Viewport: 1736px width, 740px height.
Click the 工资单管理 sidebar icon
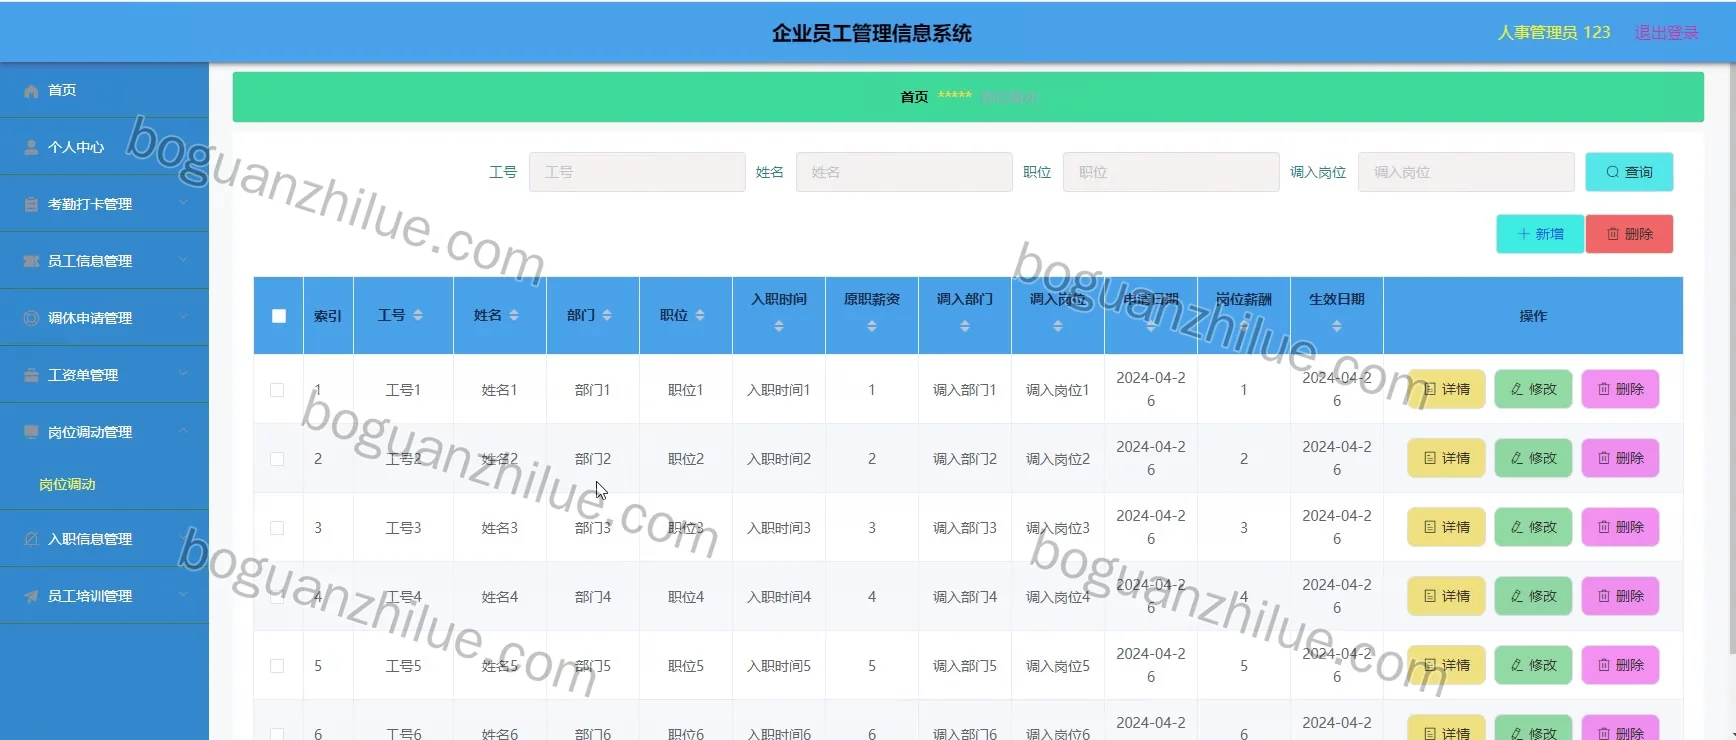(x=31, y=376)
